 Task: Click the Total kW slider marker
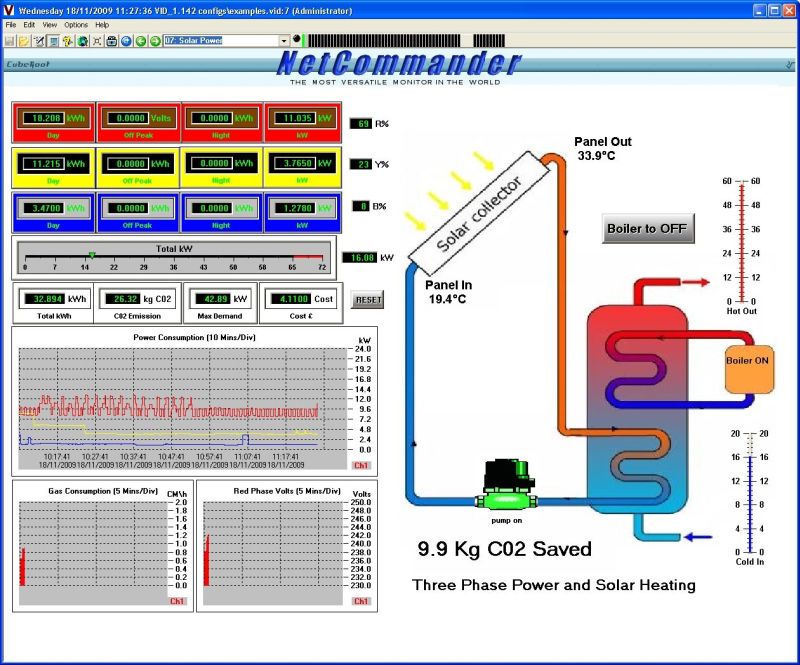(92, 255)
